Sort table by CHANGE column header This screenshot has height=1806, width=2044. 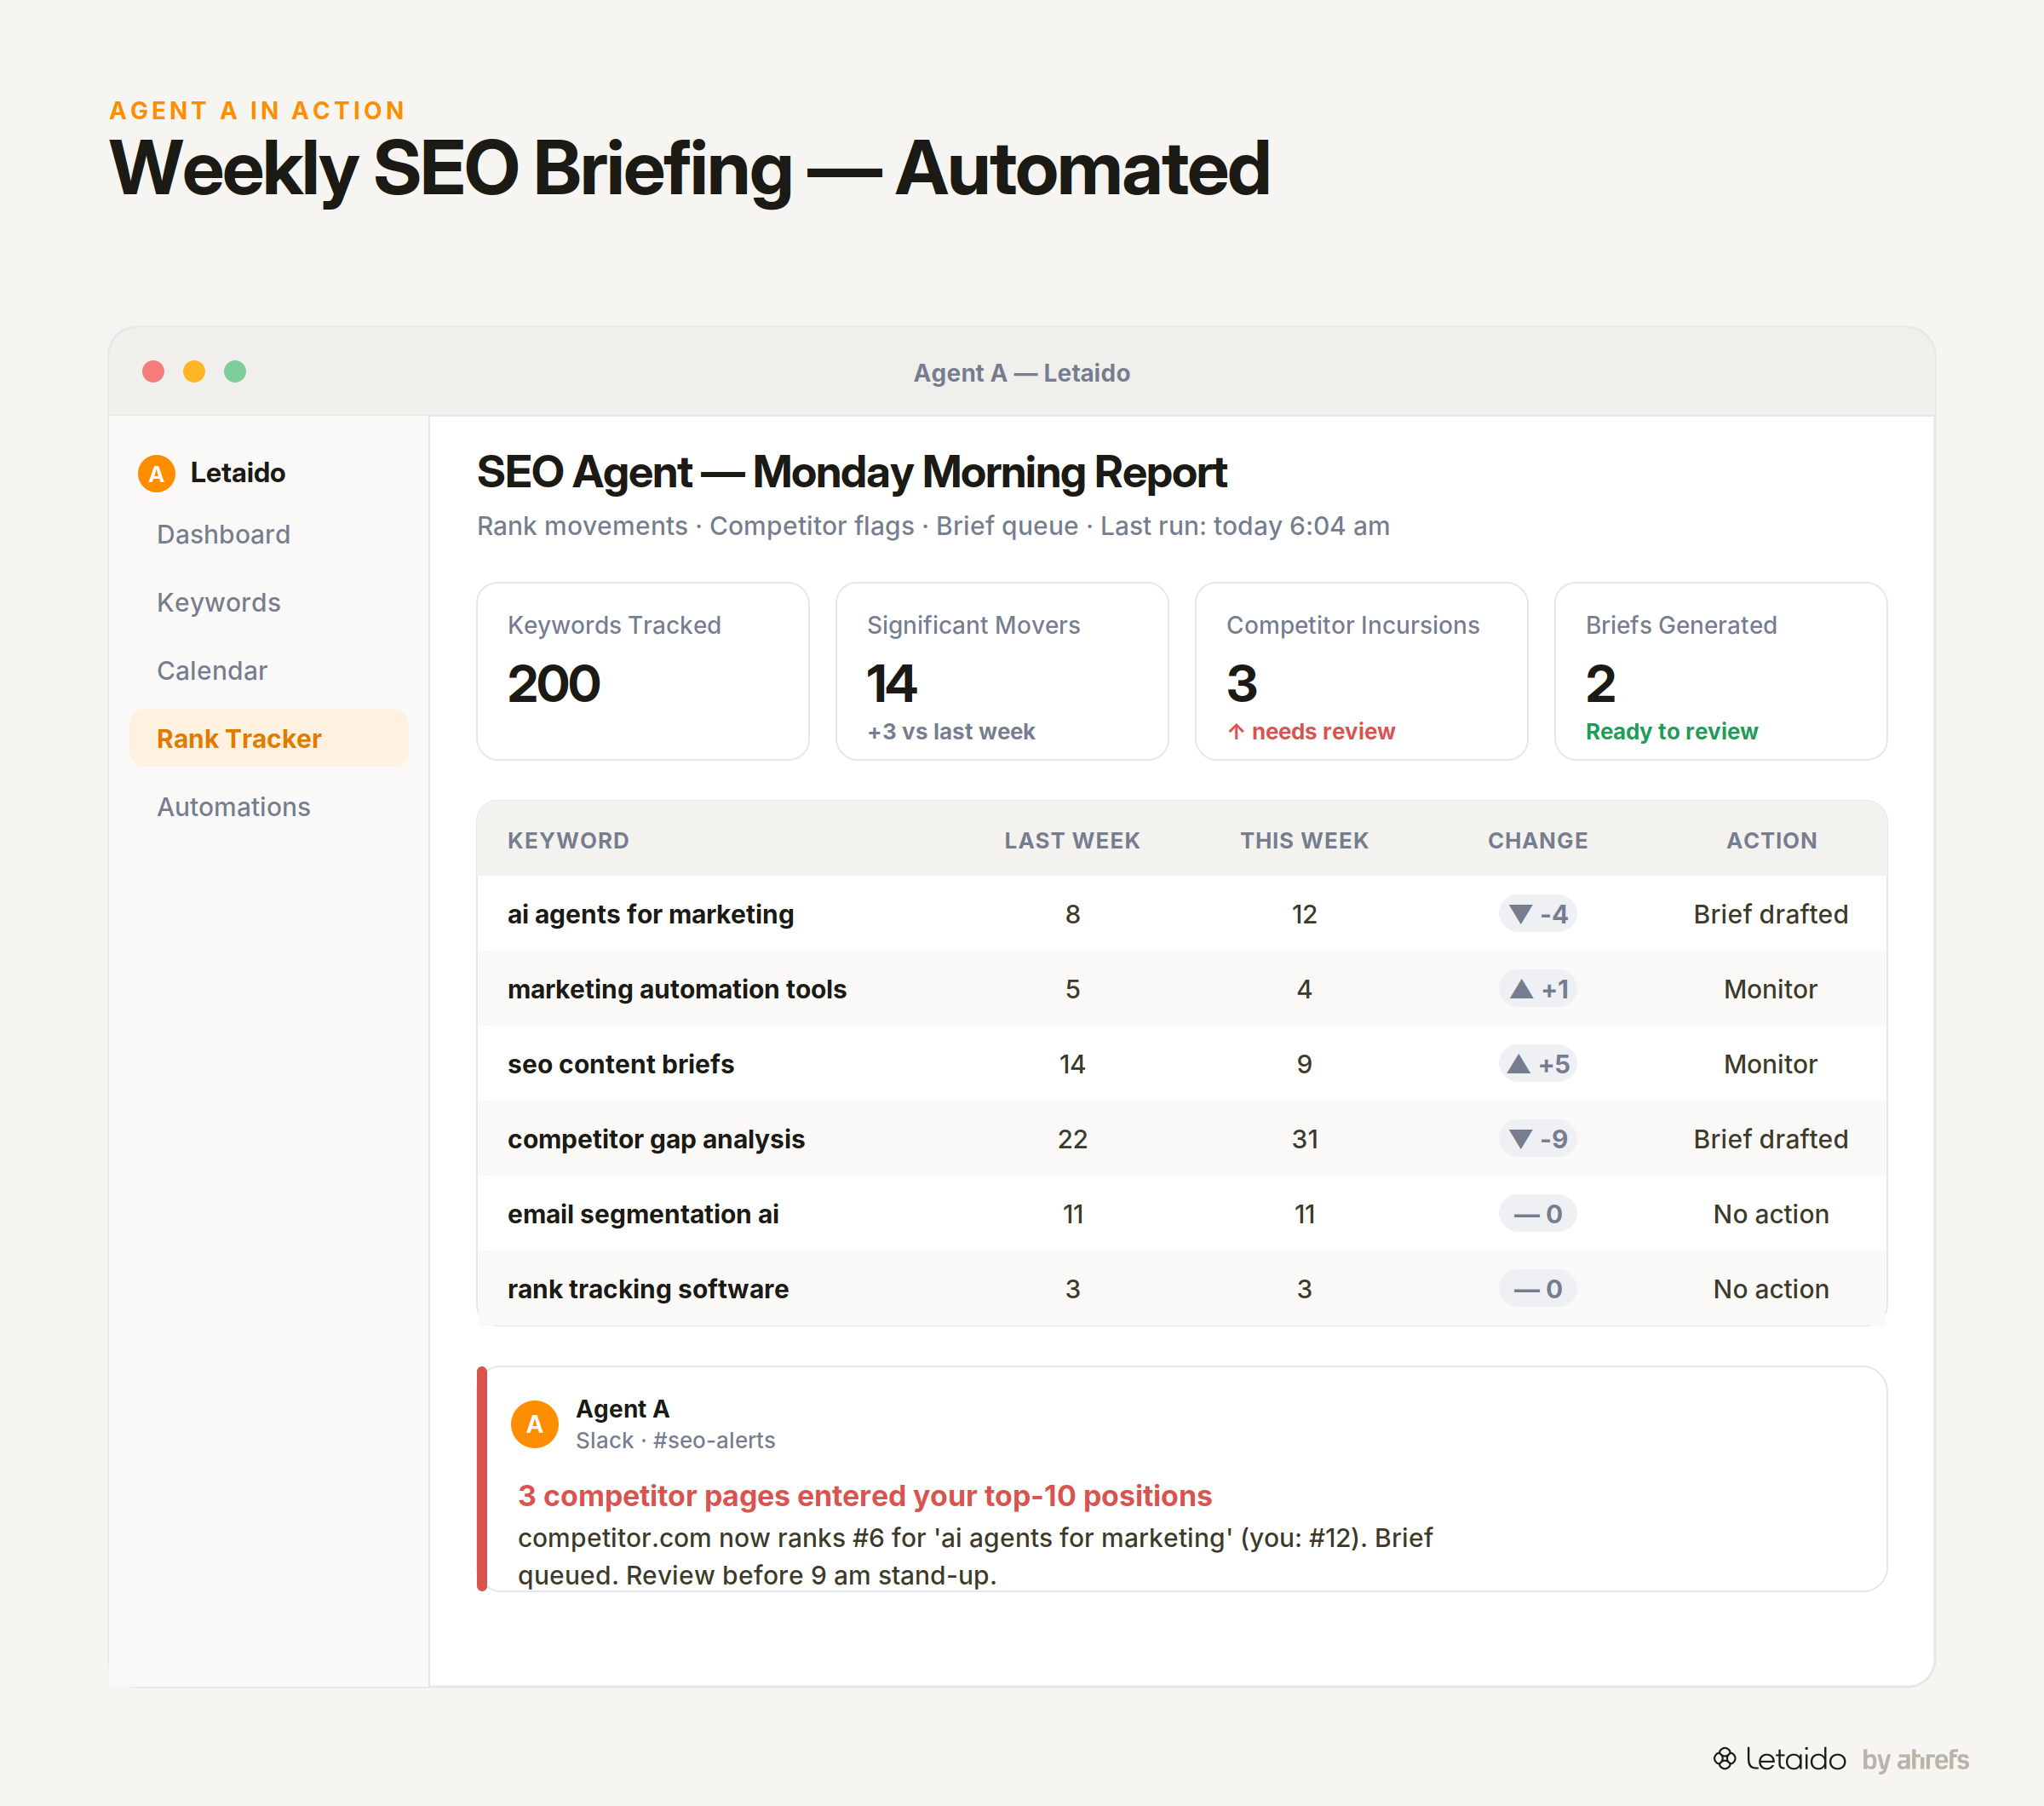click(1537, 840)
